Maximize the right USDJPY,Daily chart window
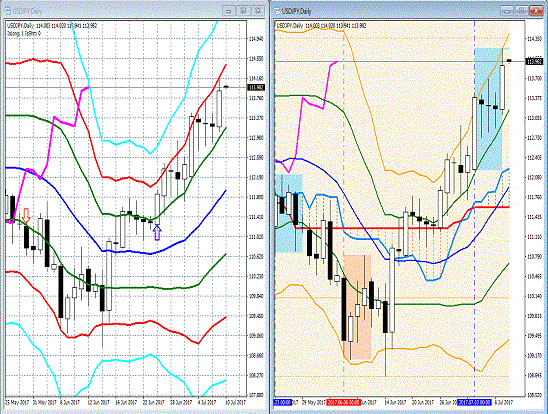The image size is (548, 414). coord(521,11)
